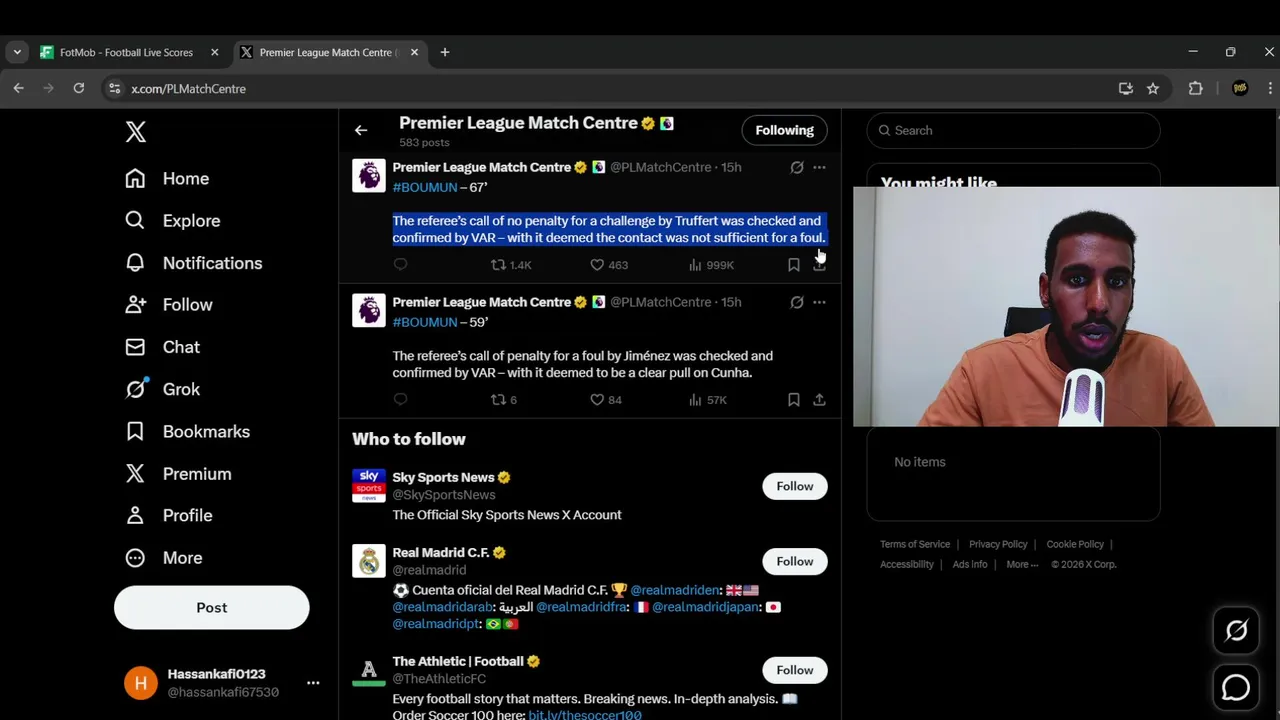Repost the 59' post with 6 reposts
Image resolution: width=1280 pixels, height=720 pixels.
click(503, 400)
